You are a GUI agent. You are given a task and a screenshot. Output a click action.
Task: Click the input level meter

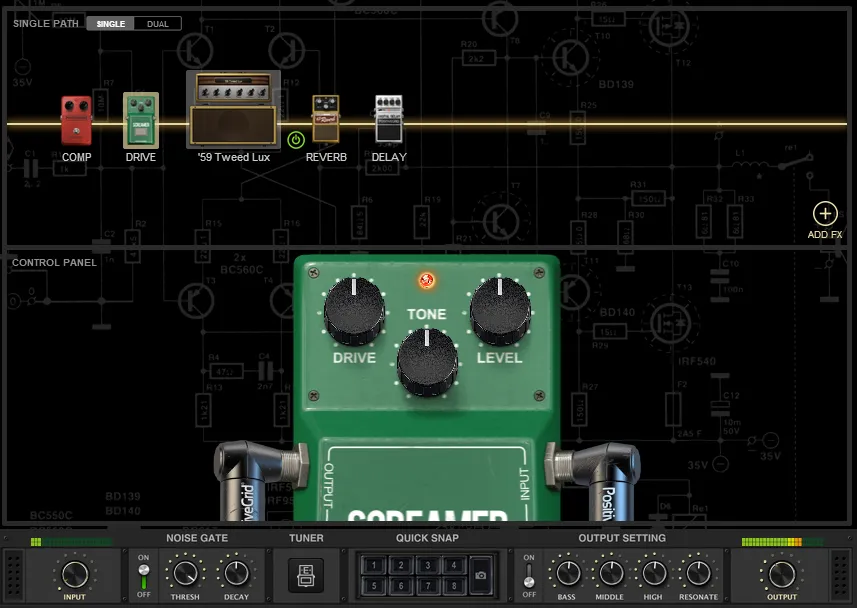pyautogui.click(x=72, y=542)
